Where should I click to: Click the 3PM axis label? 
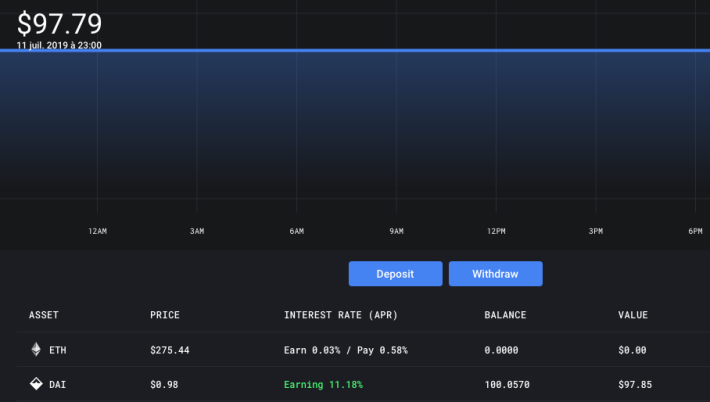tap(595, 231)
